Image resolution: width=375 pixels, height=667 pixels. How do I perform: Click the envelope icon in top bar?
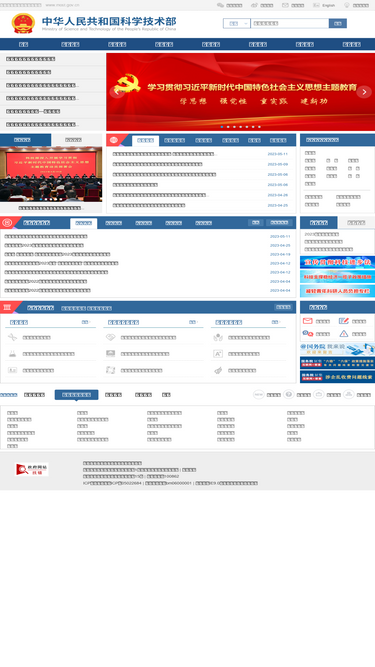point(285,5)
